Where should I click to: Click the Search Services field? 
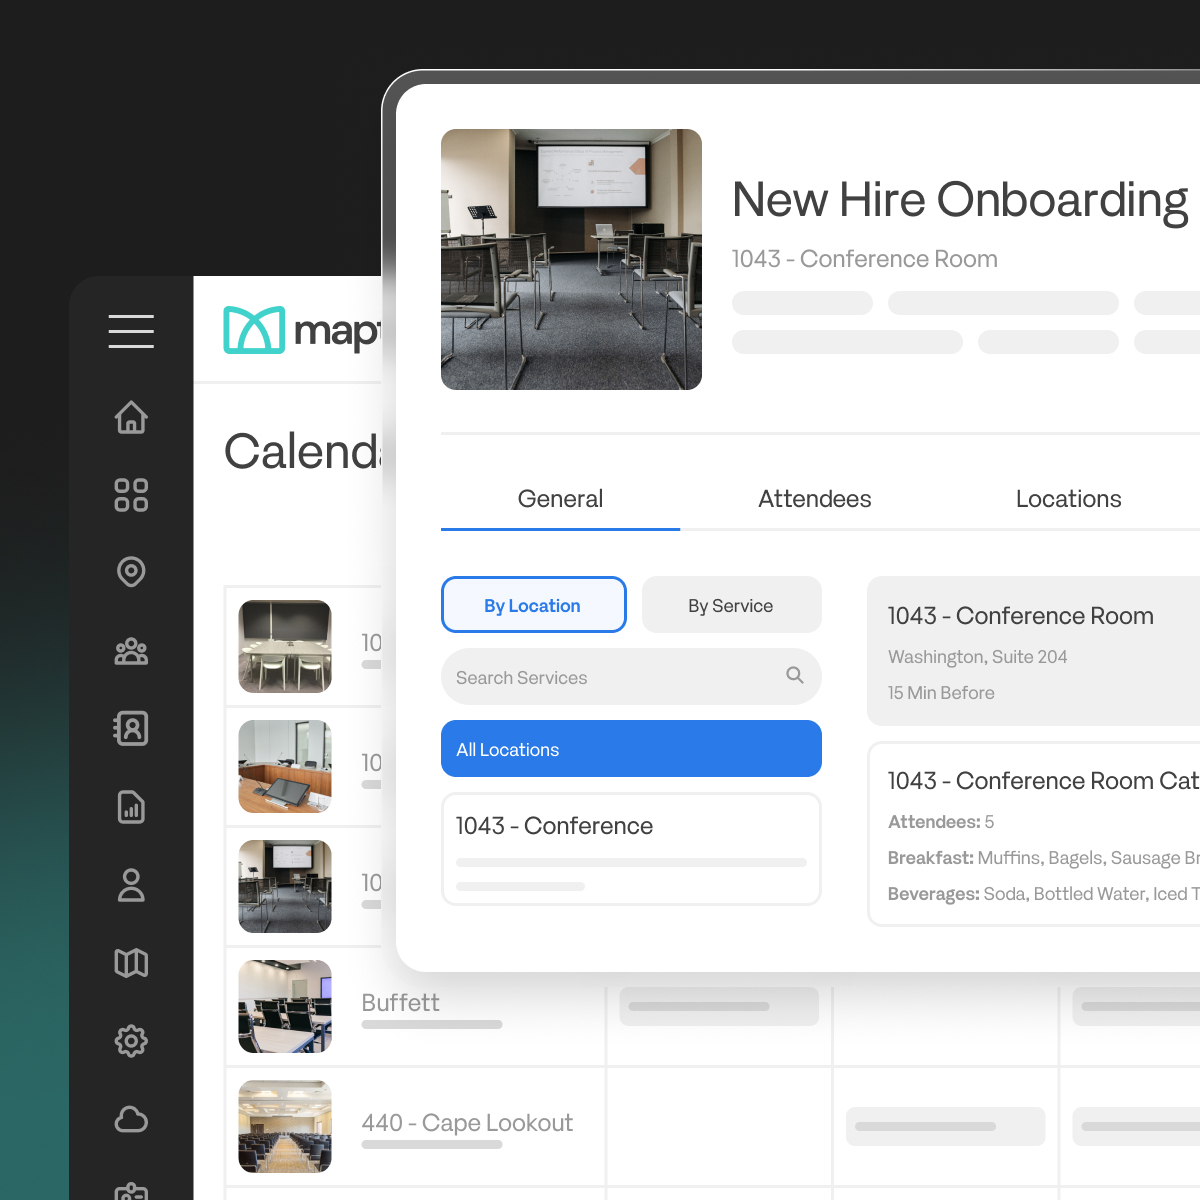tap(631, 677)
